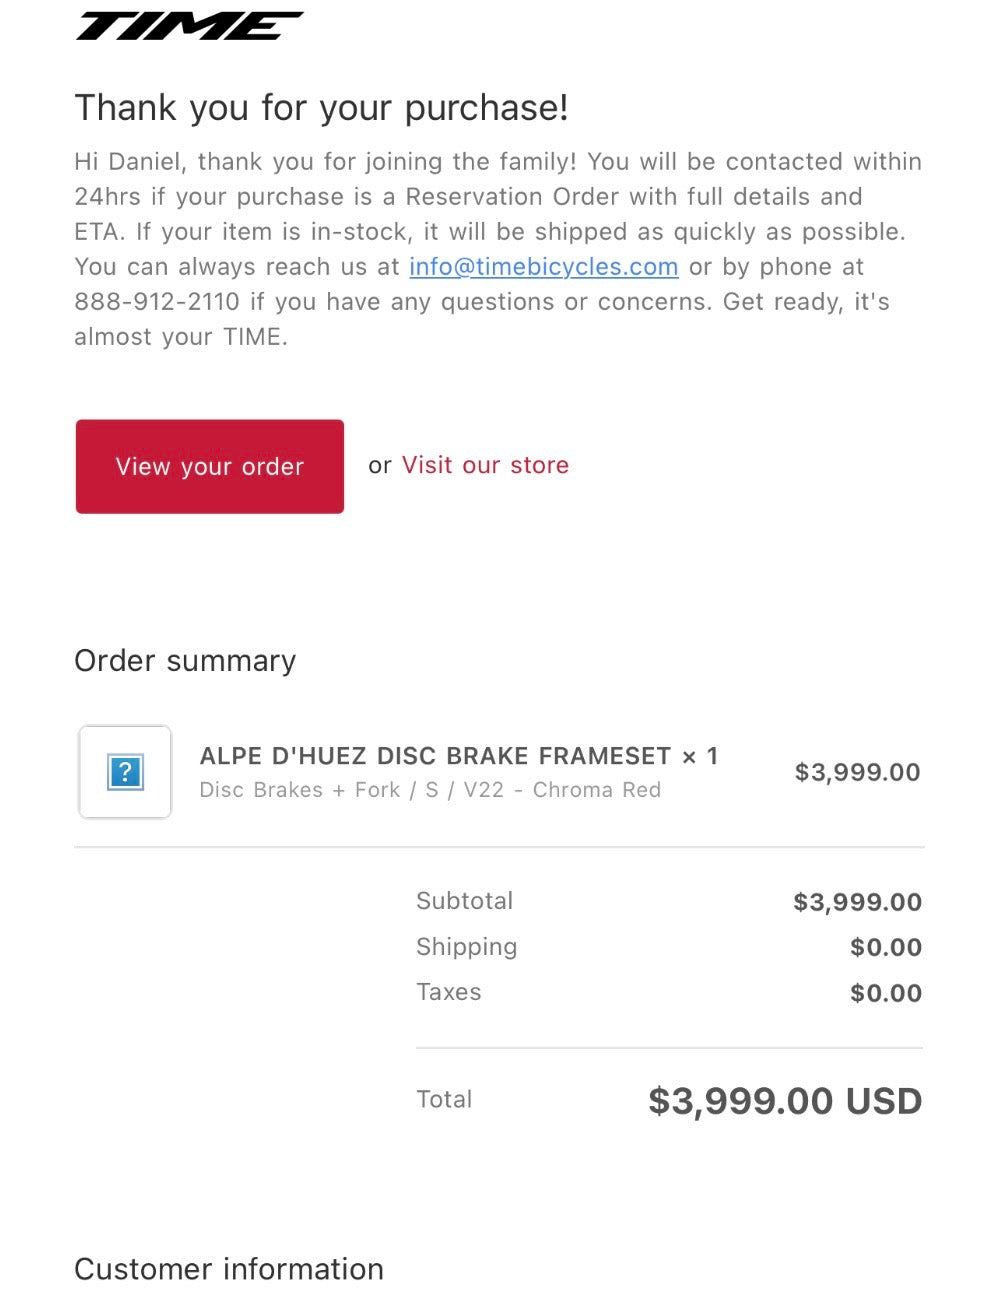
Task: Click the Subtotal label
Action: 464,901
